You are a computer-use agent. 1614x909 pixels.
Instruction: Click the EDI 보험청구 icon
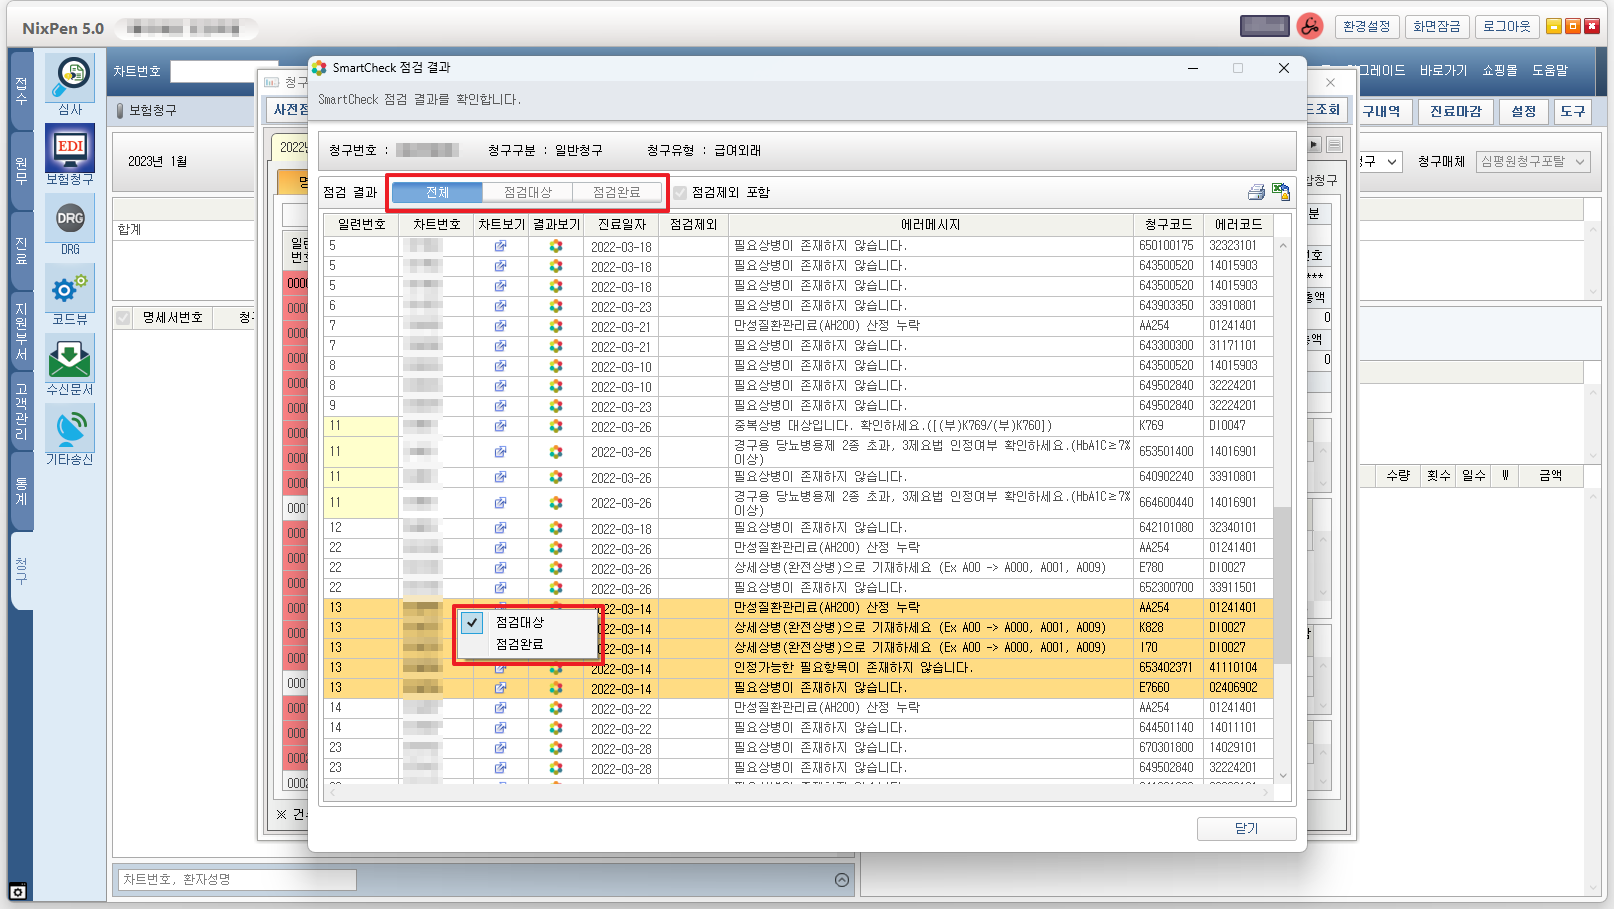[x=70, y=148]
